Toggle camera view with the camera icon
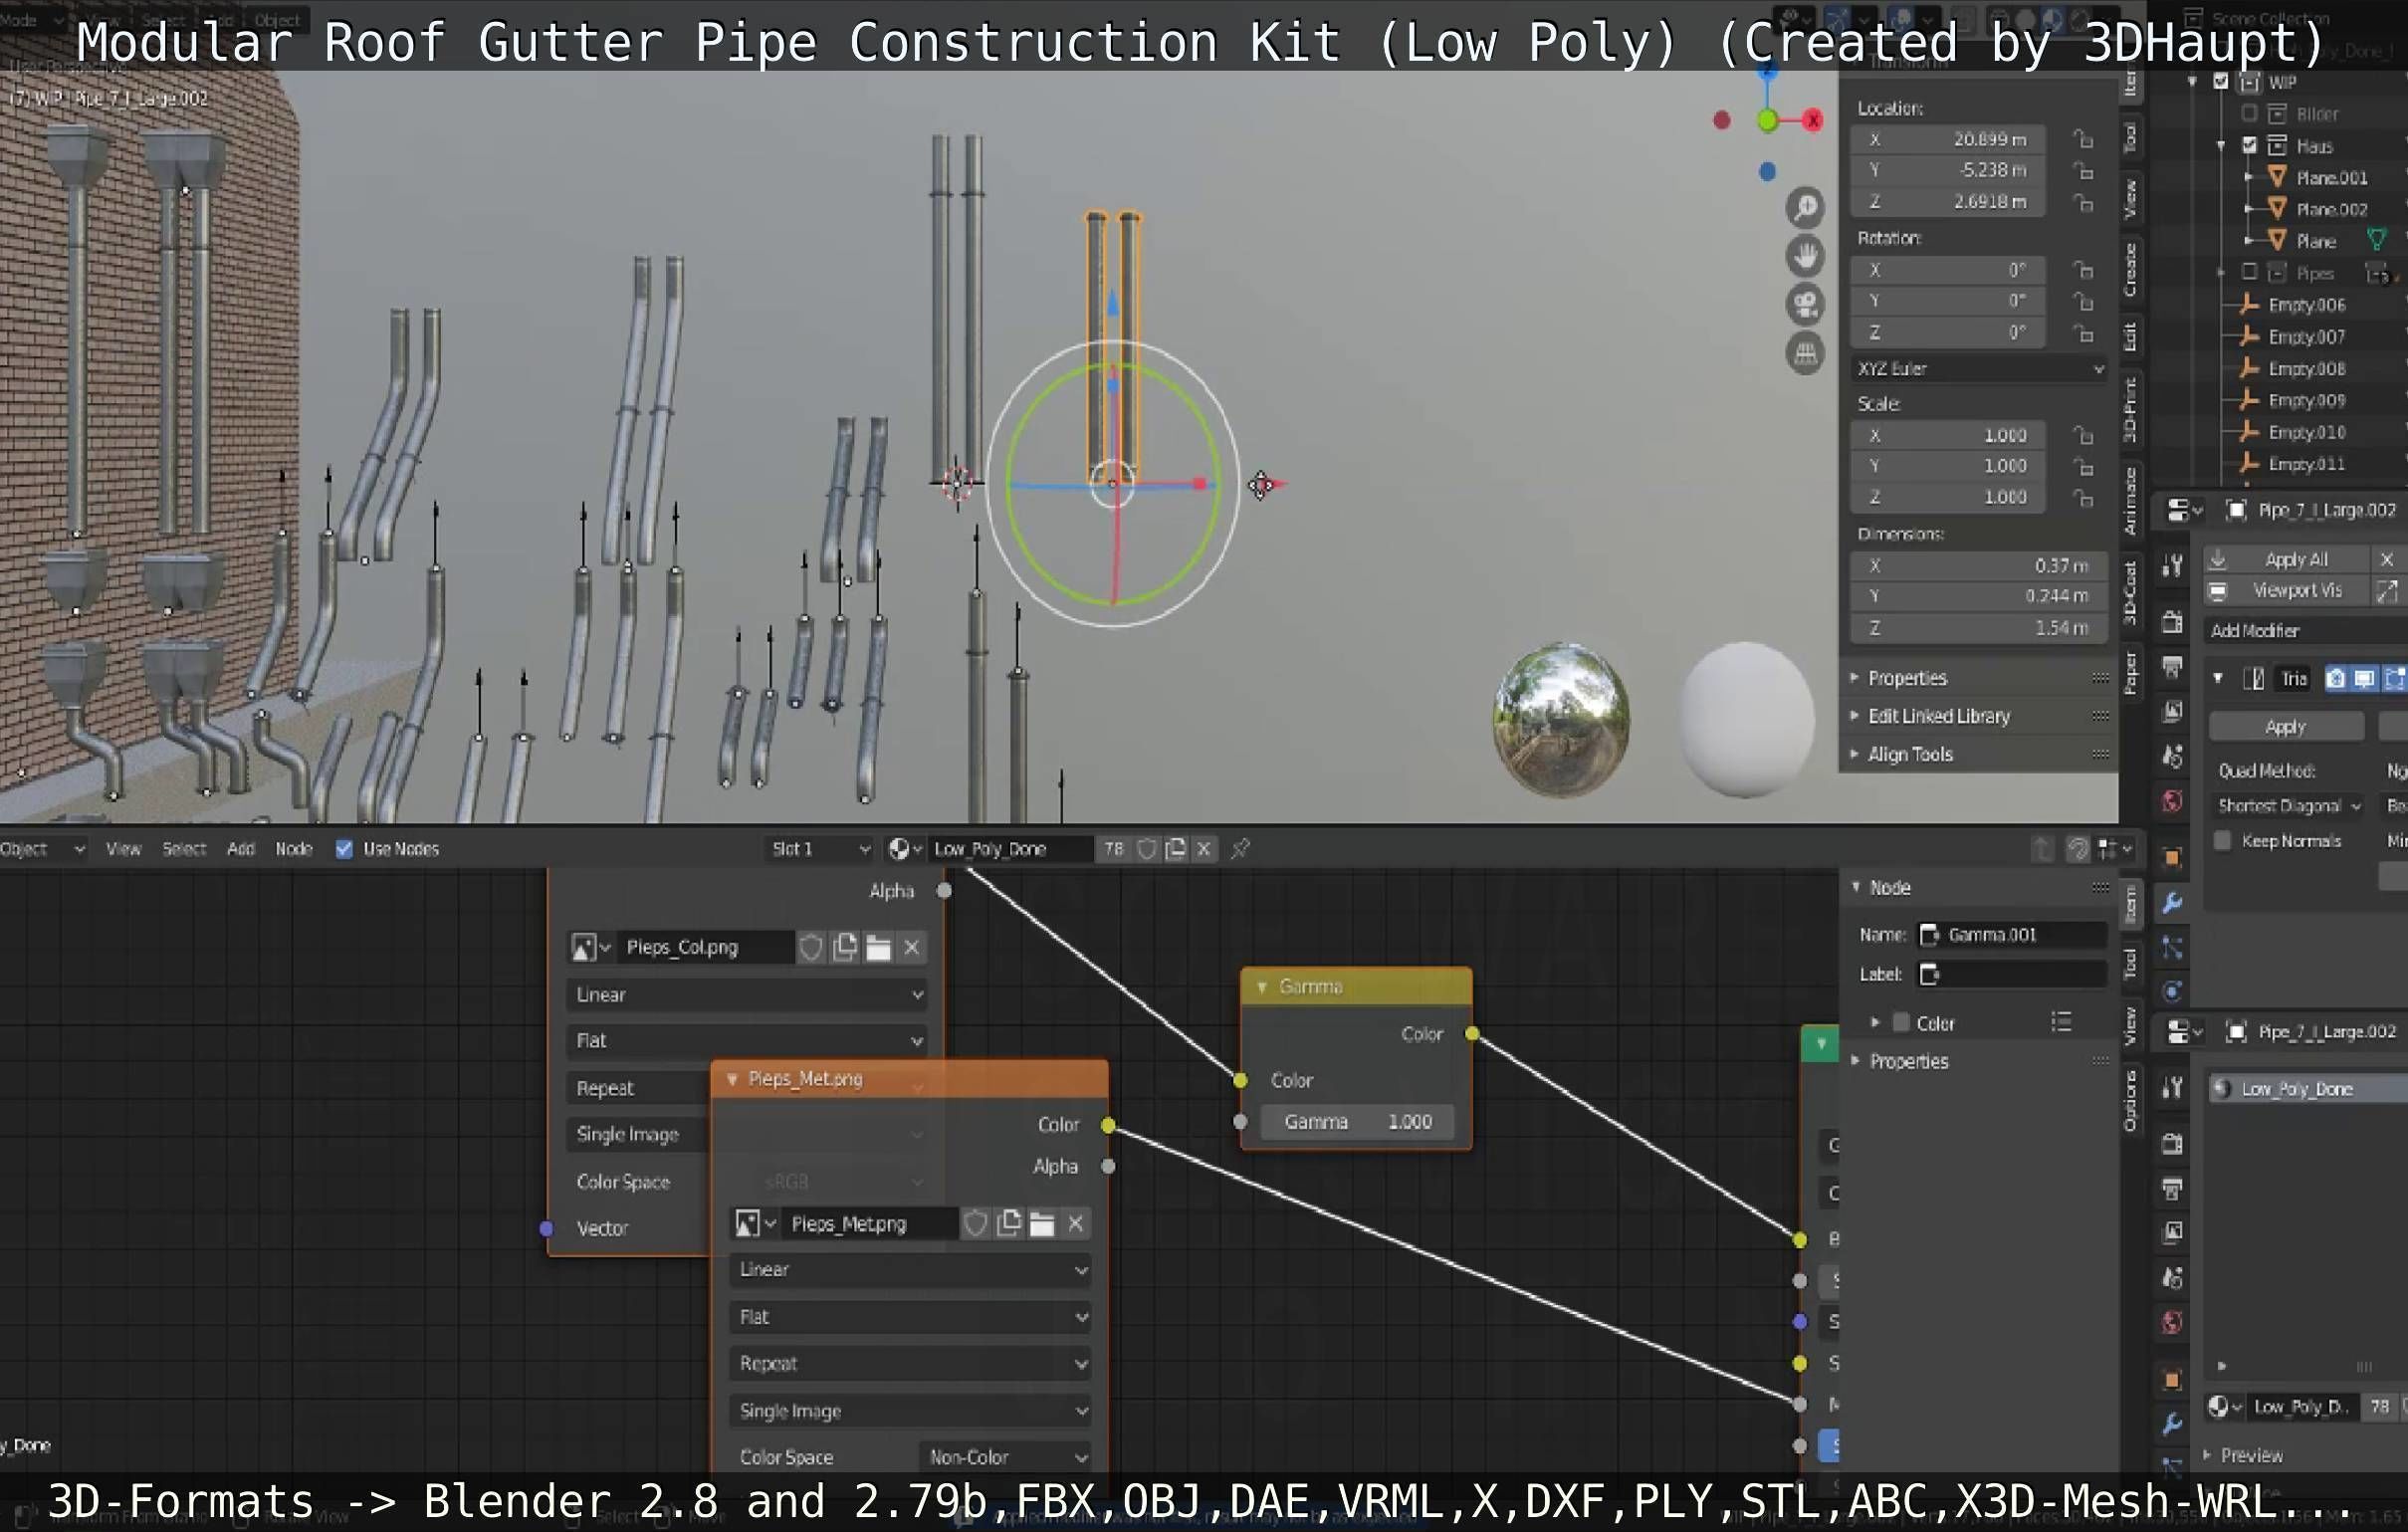The width and height of the screenshot is (2408, 1532). coord(1805,305)
